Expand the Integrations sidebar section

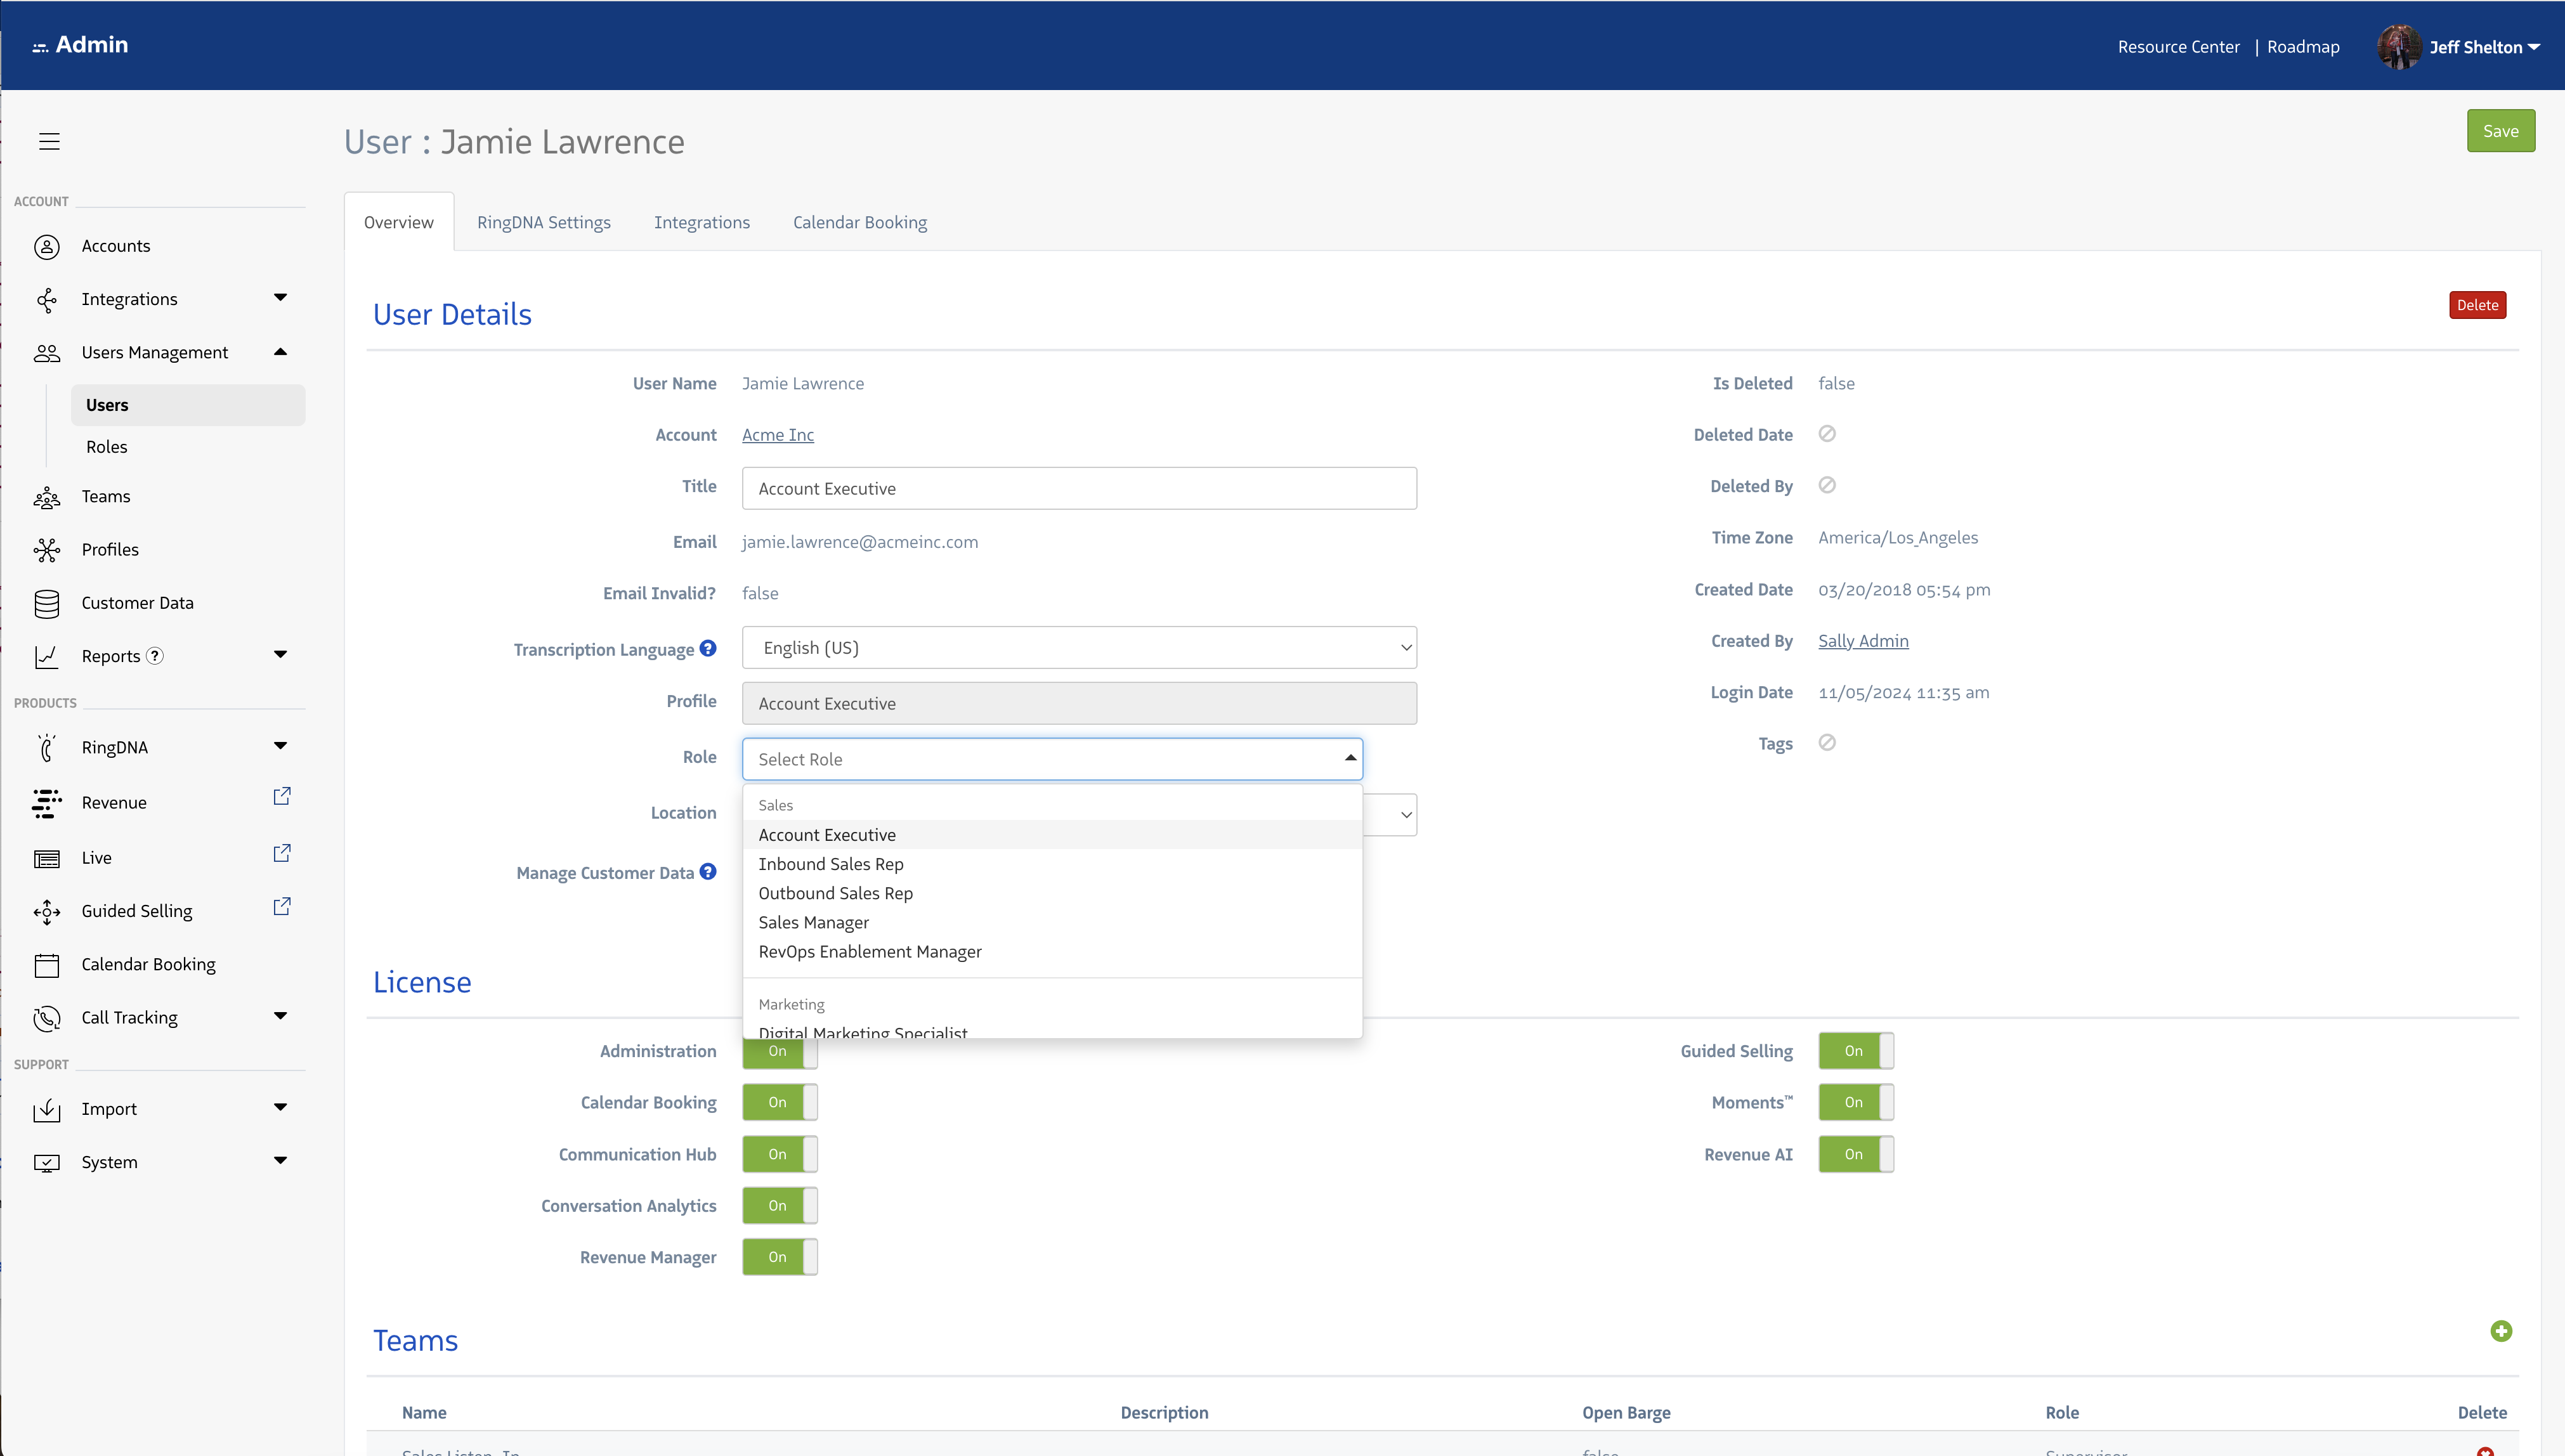click(280, 298)
